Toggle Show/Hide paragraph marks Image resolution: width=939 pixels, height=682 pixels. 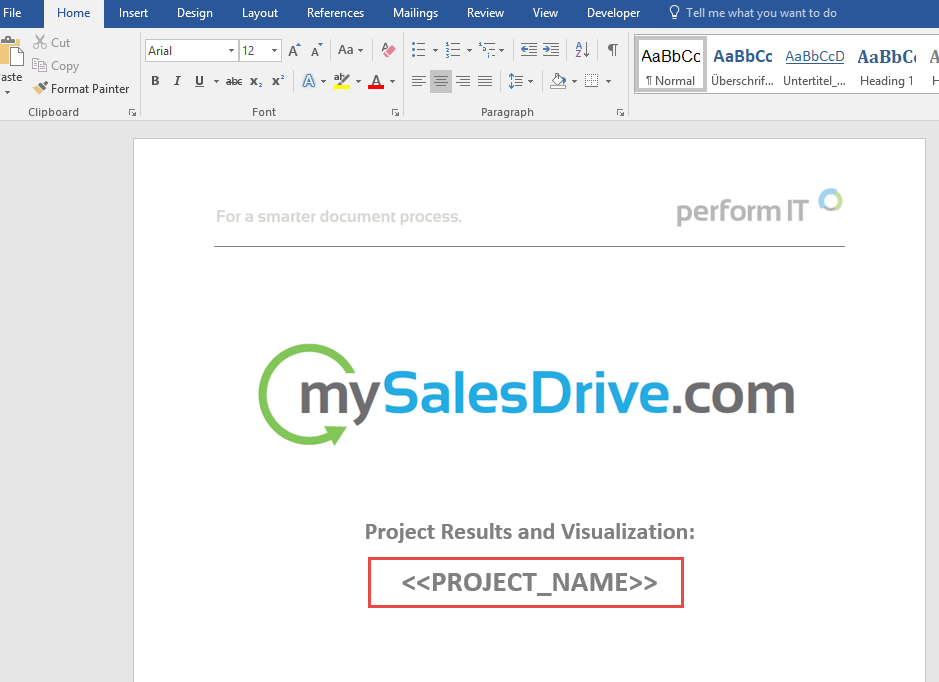tap(613, 50)
